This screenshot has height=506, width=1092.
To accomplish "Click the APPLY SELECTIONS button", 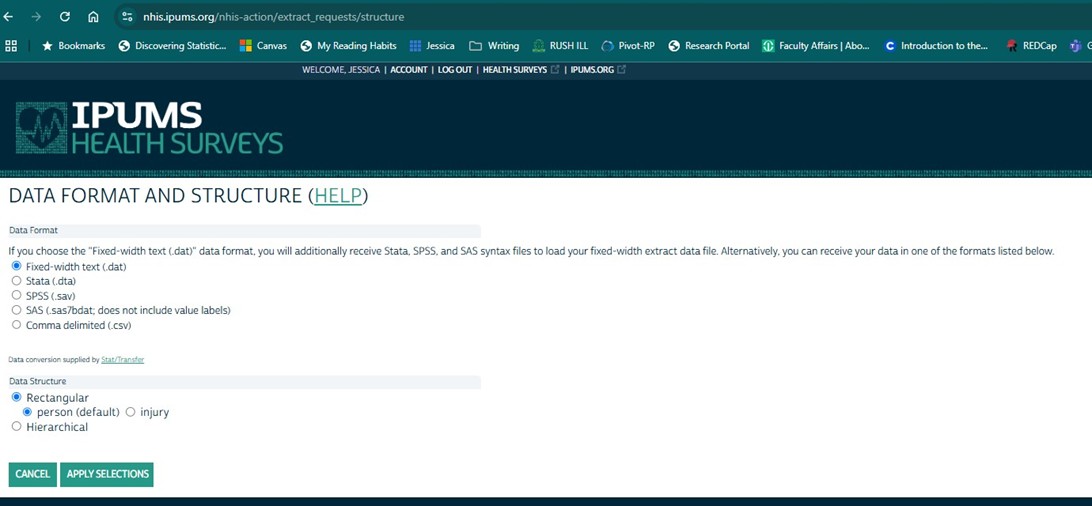I will click(107, 474).
